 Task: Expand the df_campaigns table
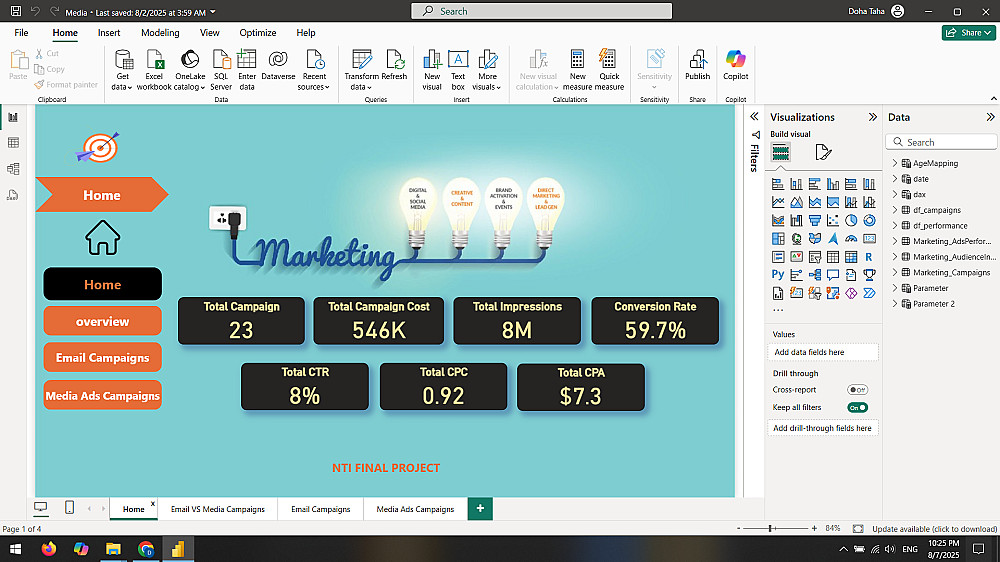[895, 210]
